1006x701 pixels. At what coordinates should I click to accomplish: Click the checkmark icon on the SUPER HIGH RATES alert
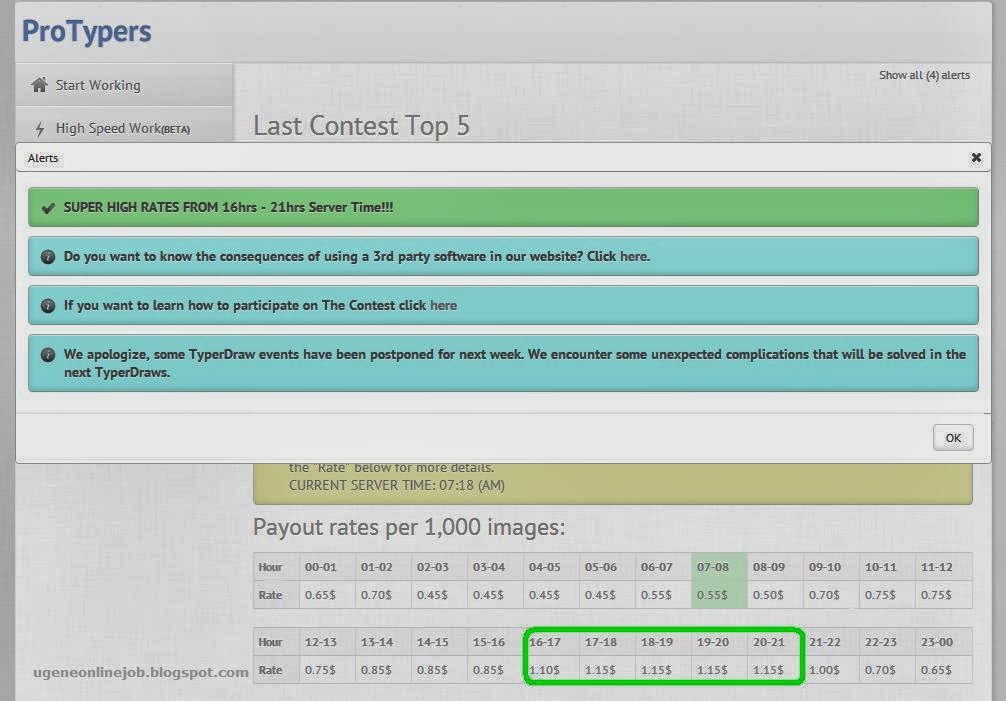(47, 207)
